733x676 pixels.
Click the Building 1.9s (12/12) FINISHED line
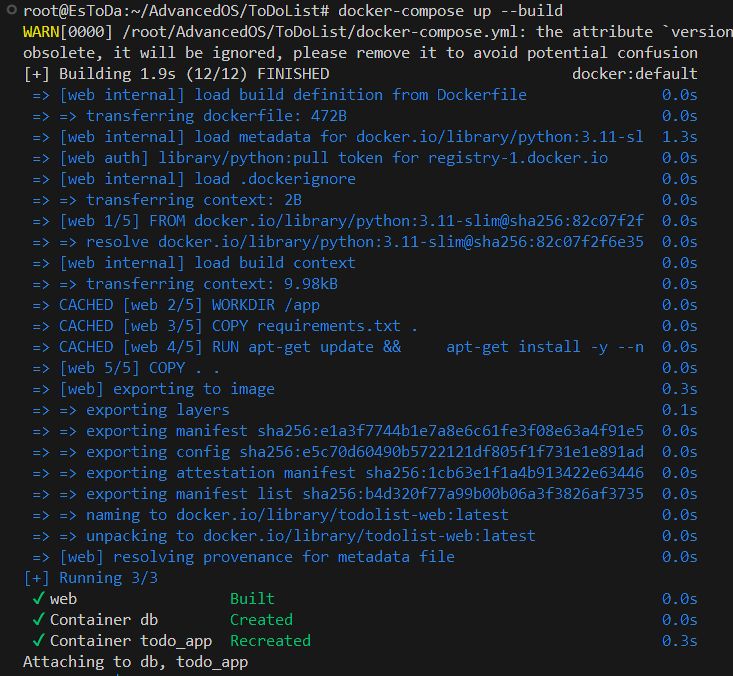(177, 74)
